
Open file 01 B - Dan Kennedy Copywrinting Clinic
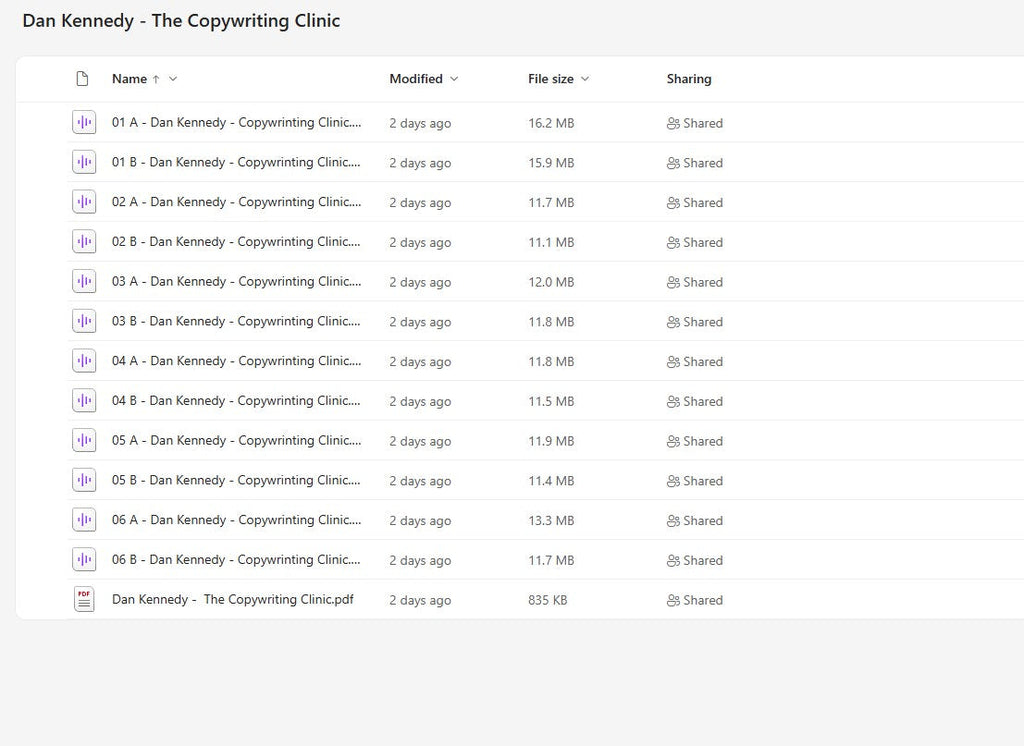(236, 163)
